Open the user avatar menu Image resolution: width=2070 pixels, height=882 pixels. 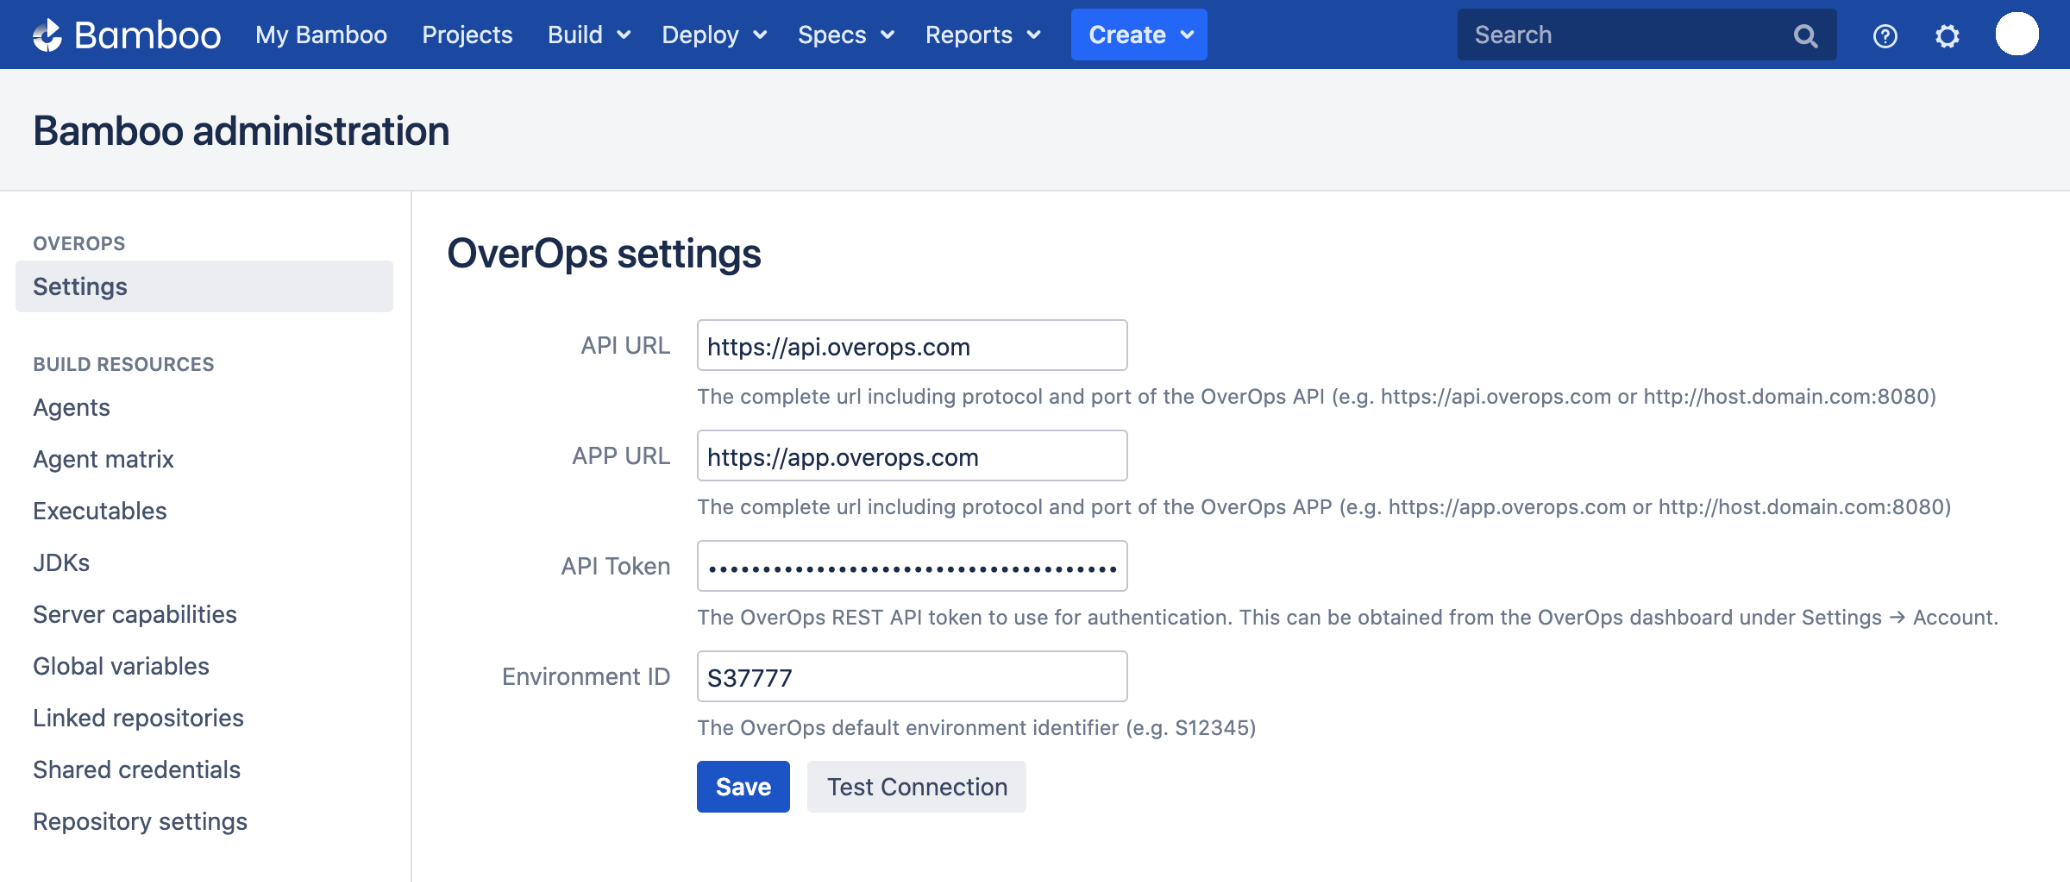click(x=2017, y=34)
